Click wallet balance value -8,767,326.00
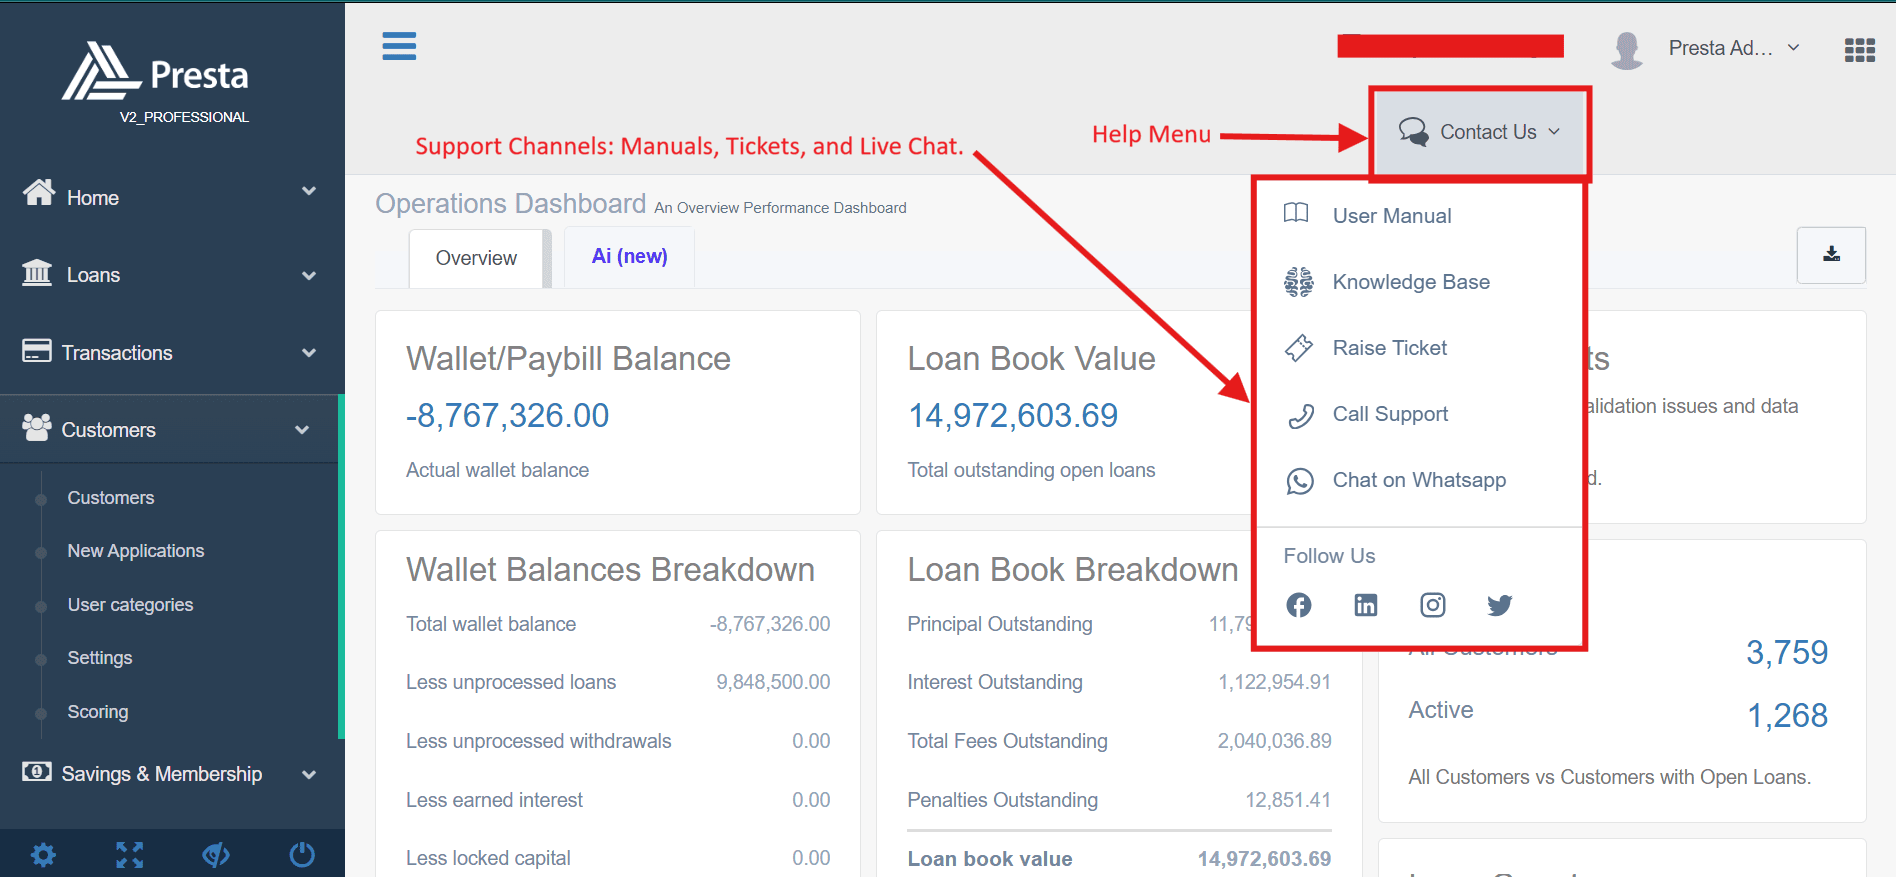 (x=507, y=415)
